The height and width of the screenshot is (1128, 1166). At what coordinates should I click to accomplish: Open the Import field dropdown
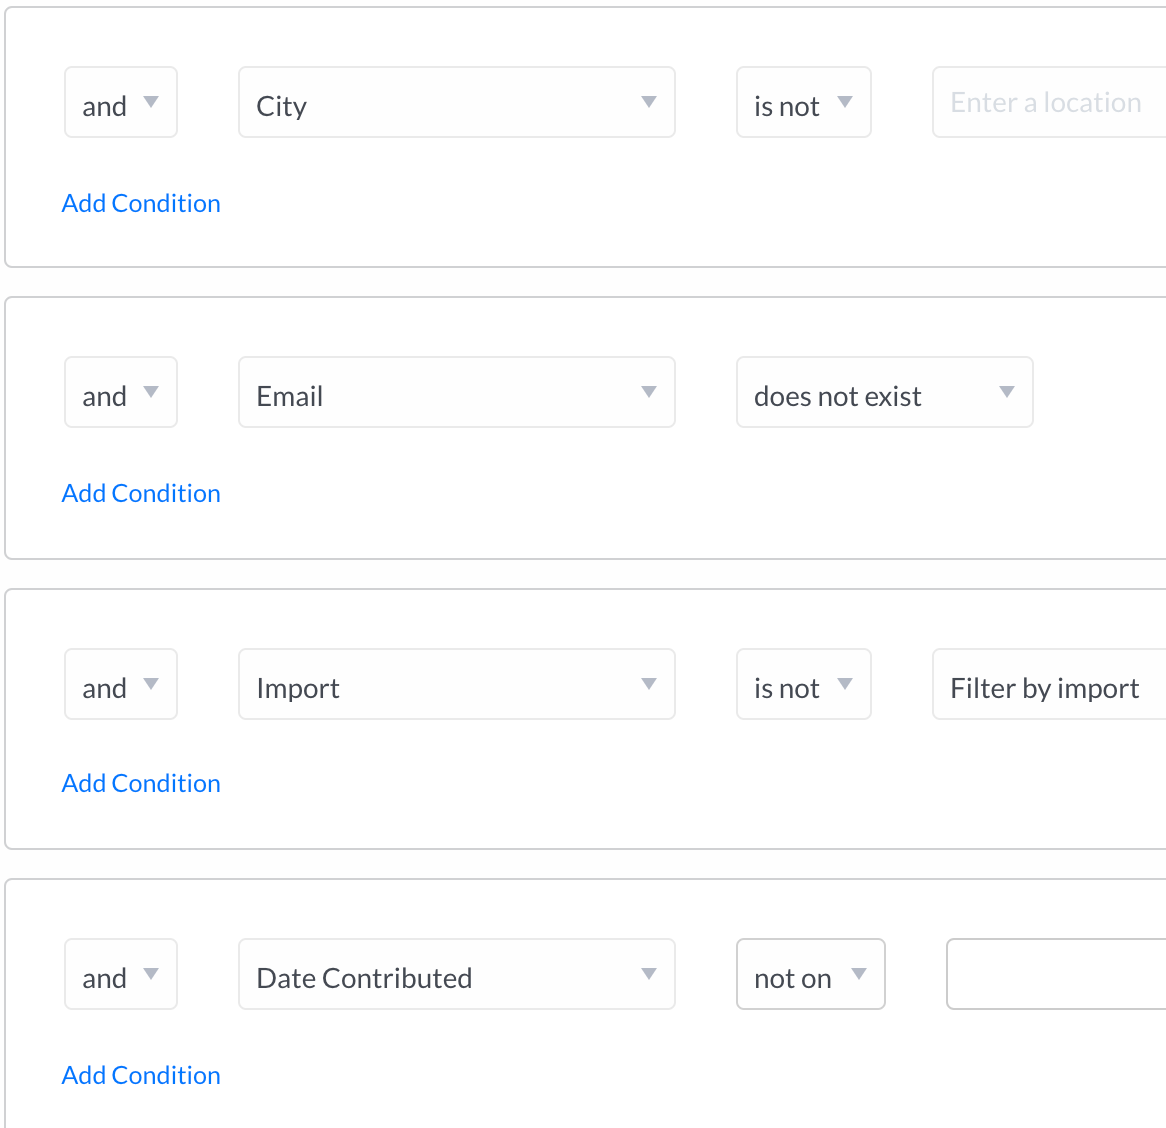point(457,684)
